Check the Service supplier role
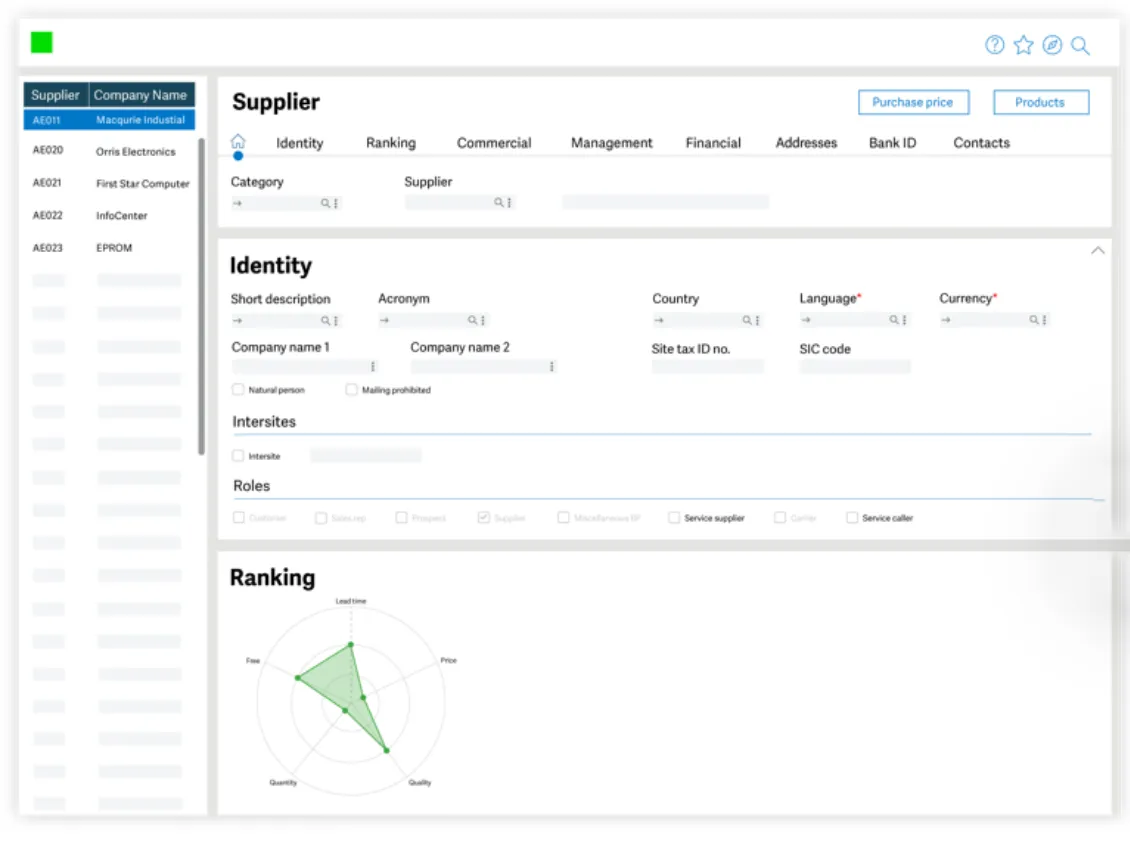1130x841 pixels. pos(674,517)
